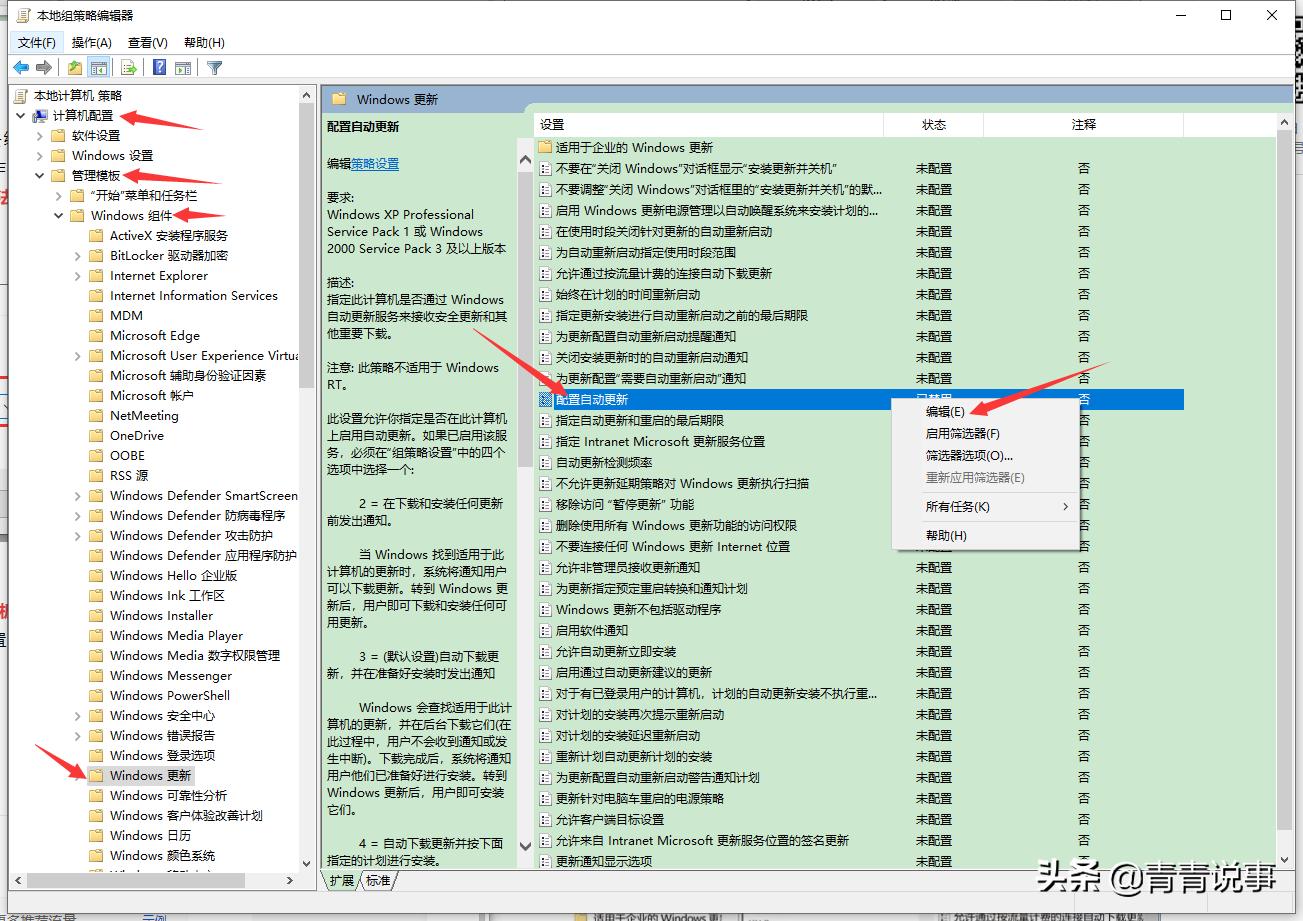This screenshot has width=1303, height=921.
Task: Click the filter funnel toolbar icon
Action: point(214,67)
